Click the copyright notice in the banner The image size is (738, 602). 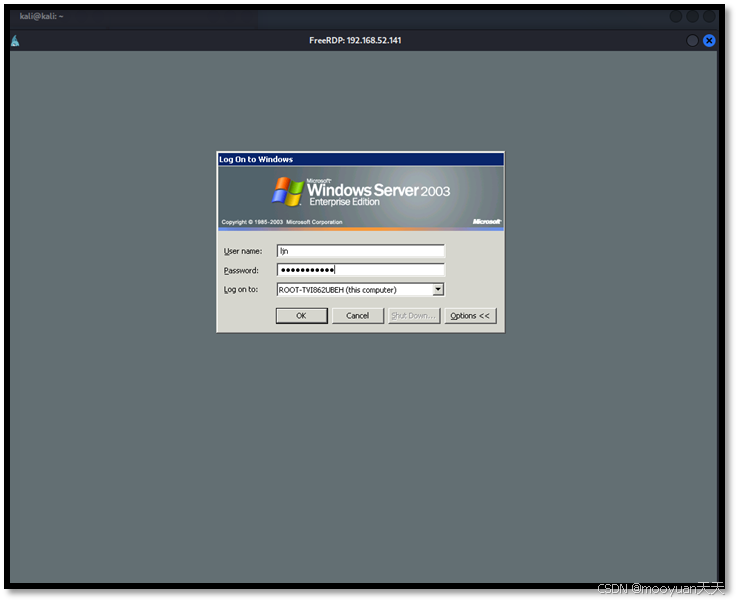282,222
